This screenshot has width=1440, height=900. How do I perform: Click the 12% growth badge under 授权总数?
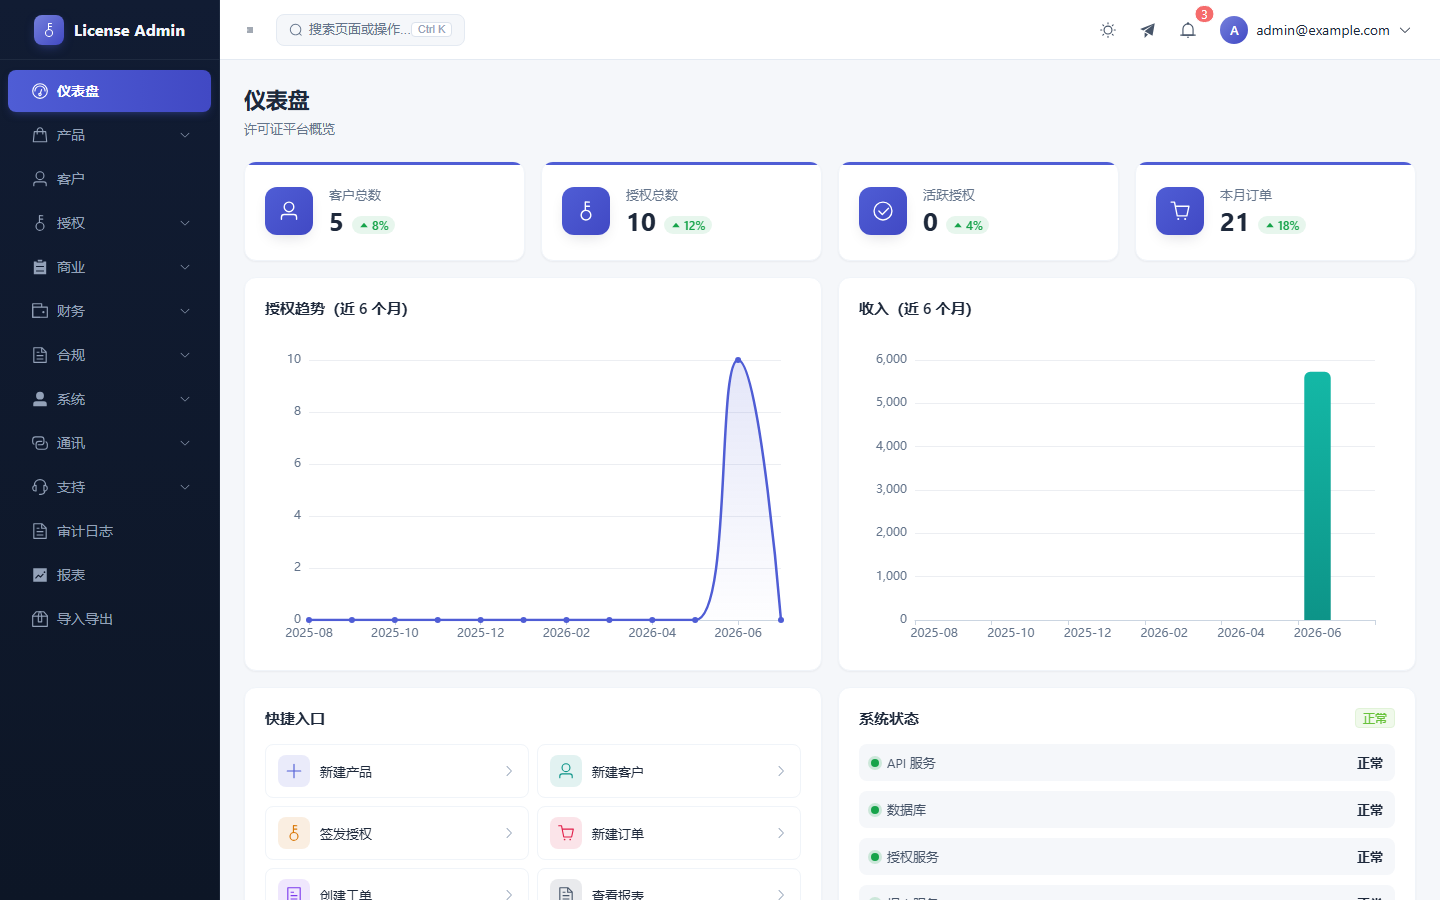tap(688, 225)
